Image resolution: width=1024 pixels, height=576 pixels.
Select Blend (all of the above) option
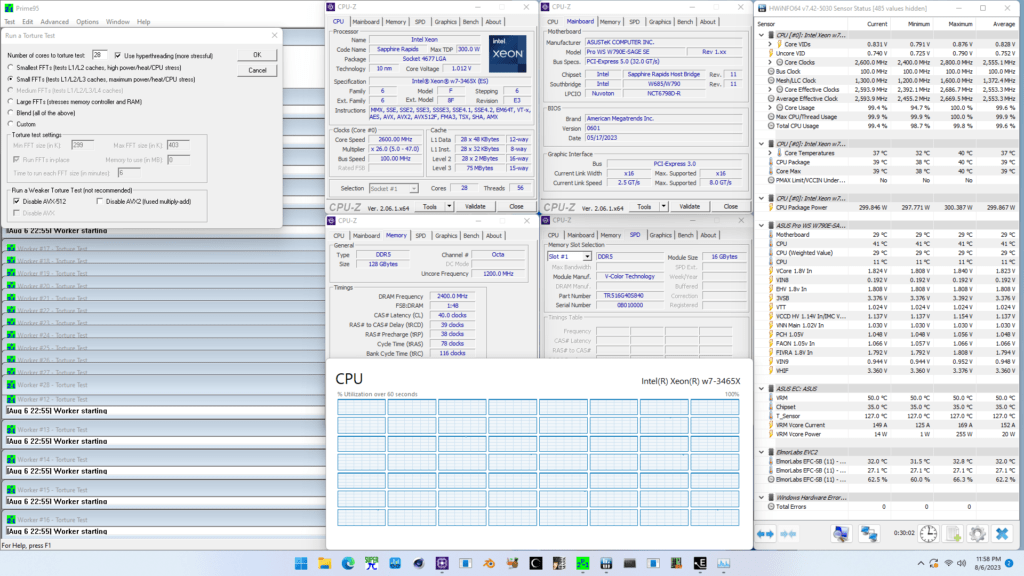coord(10,112)
